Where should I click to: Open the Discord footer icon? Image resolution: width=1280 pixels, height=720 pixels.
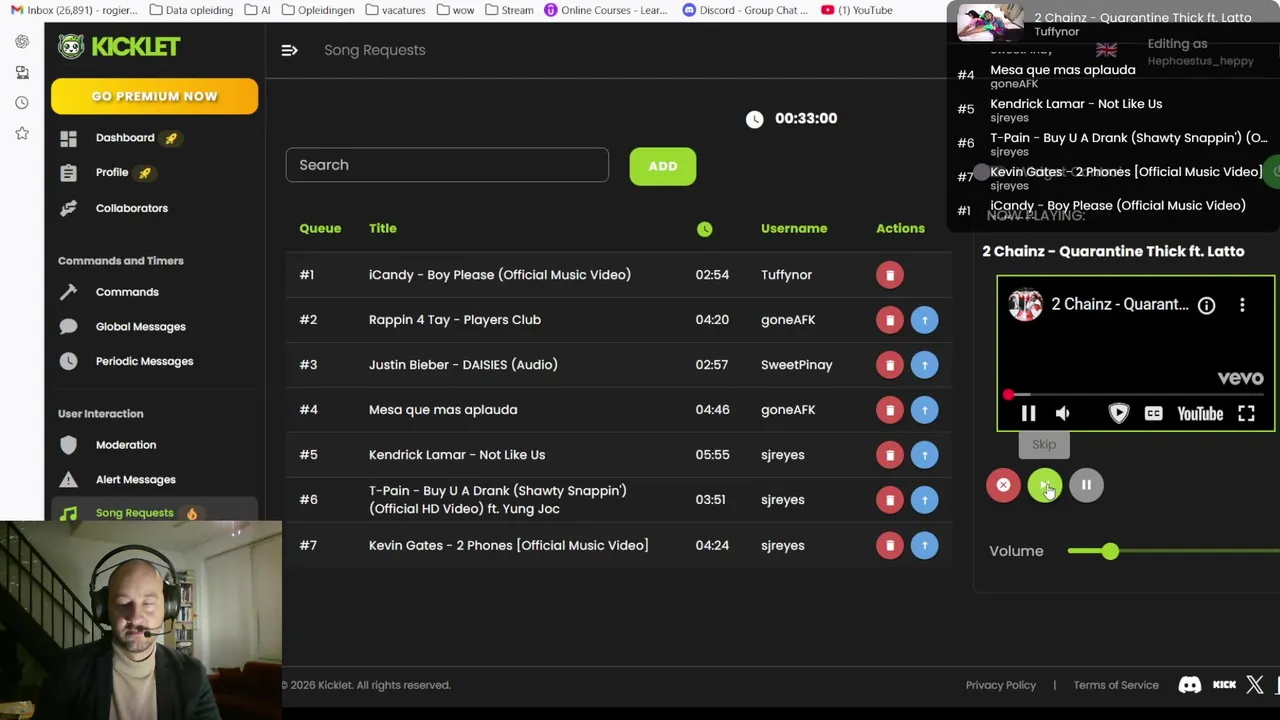tap(1189, 685)
